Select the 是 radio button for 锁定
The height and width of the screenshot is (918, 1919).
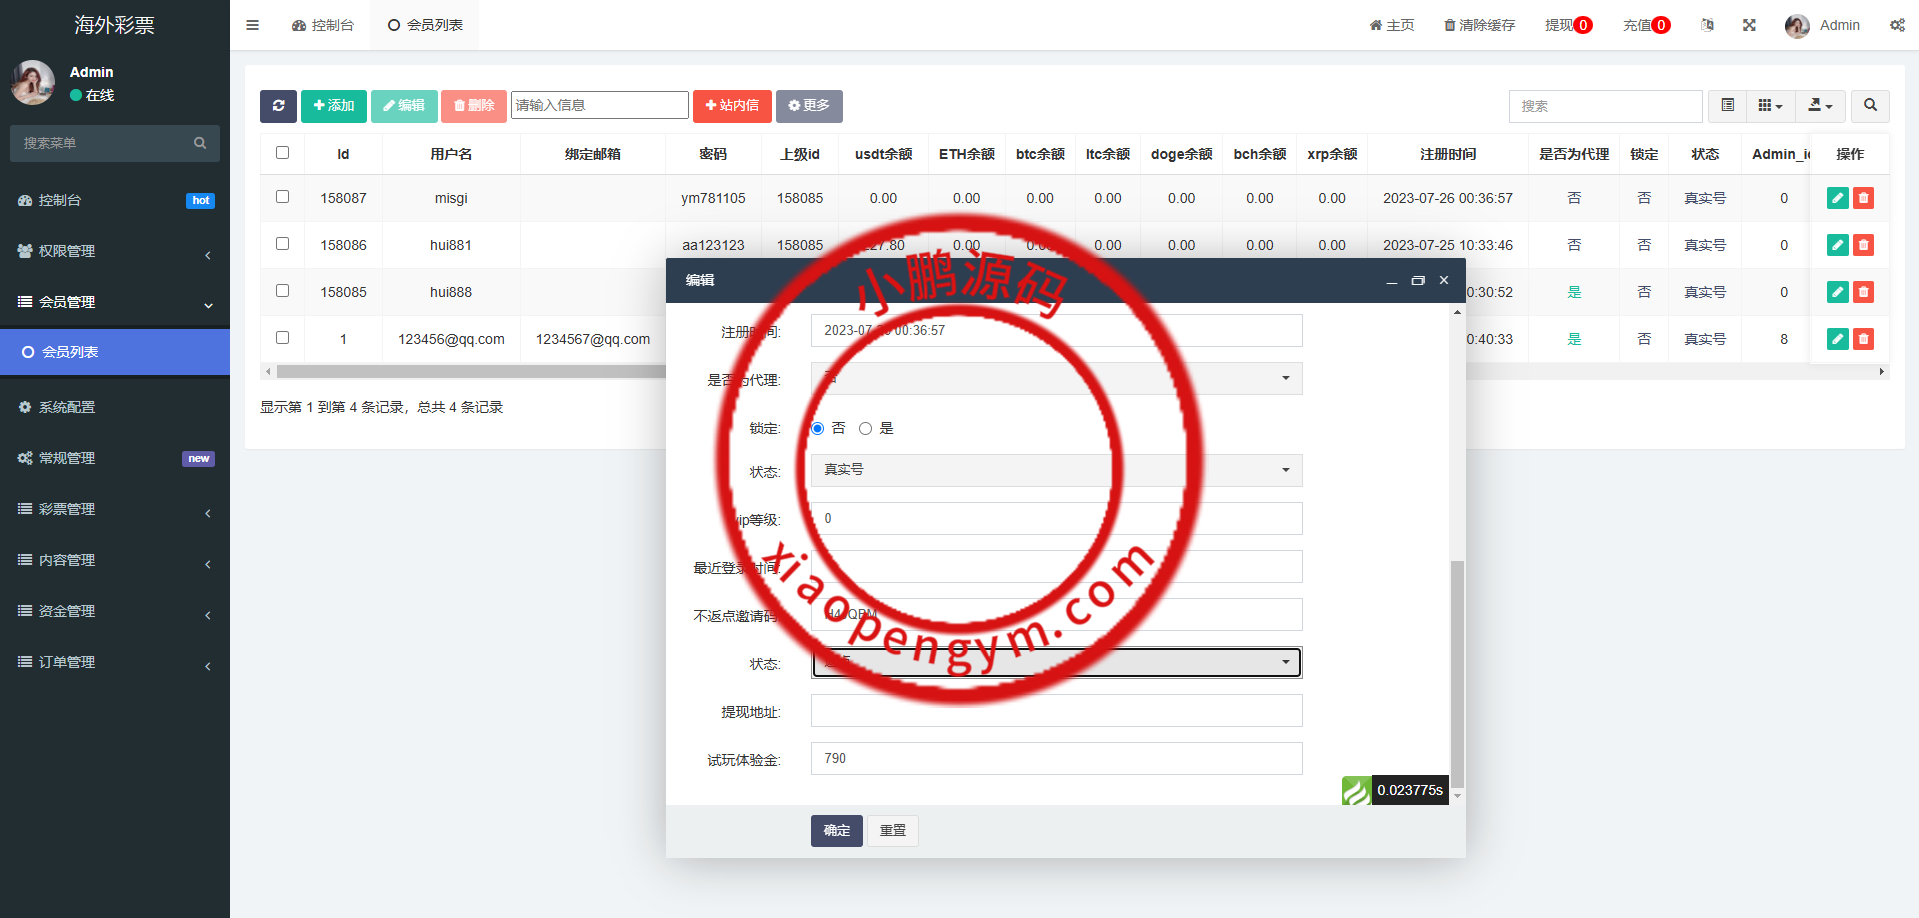[865, 428]
